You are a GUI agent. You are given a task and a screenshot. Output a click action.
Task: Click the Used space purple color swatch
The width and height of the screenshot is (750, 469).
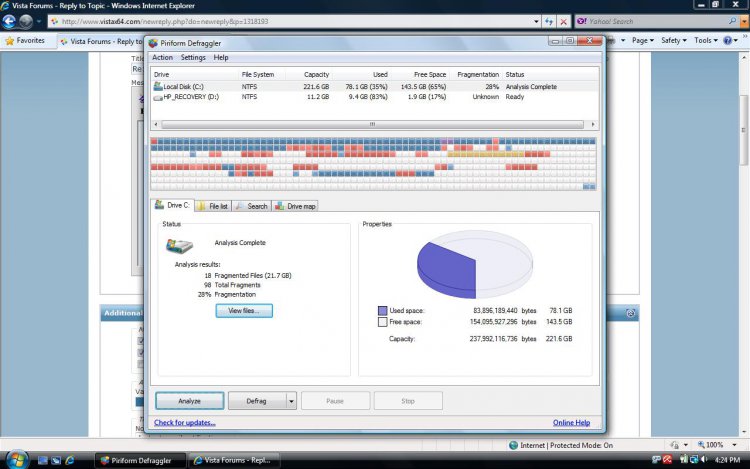point(382,311)
